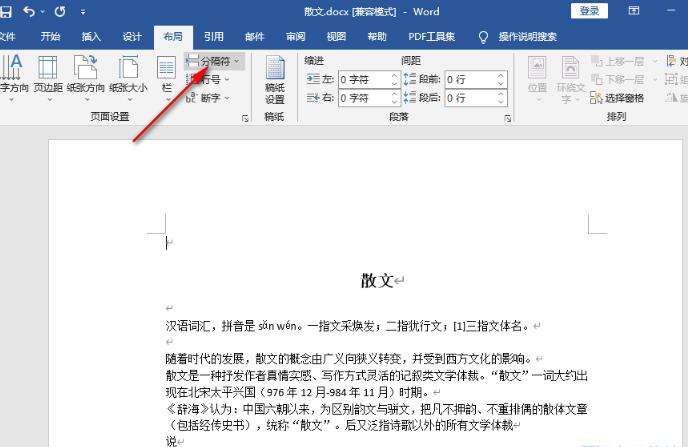Screen dimensions: 688x447
Task: Click the 下移一层 send backward button
Action: 619,79
